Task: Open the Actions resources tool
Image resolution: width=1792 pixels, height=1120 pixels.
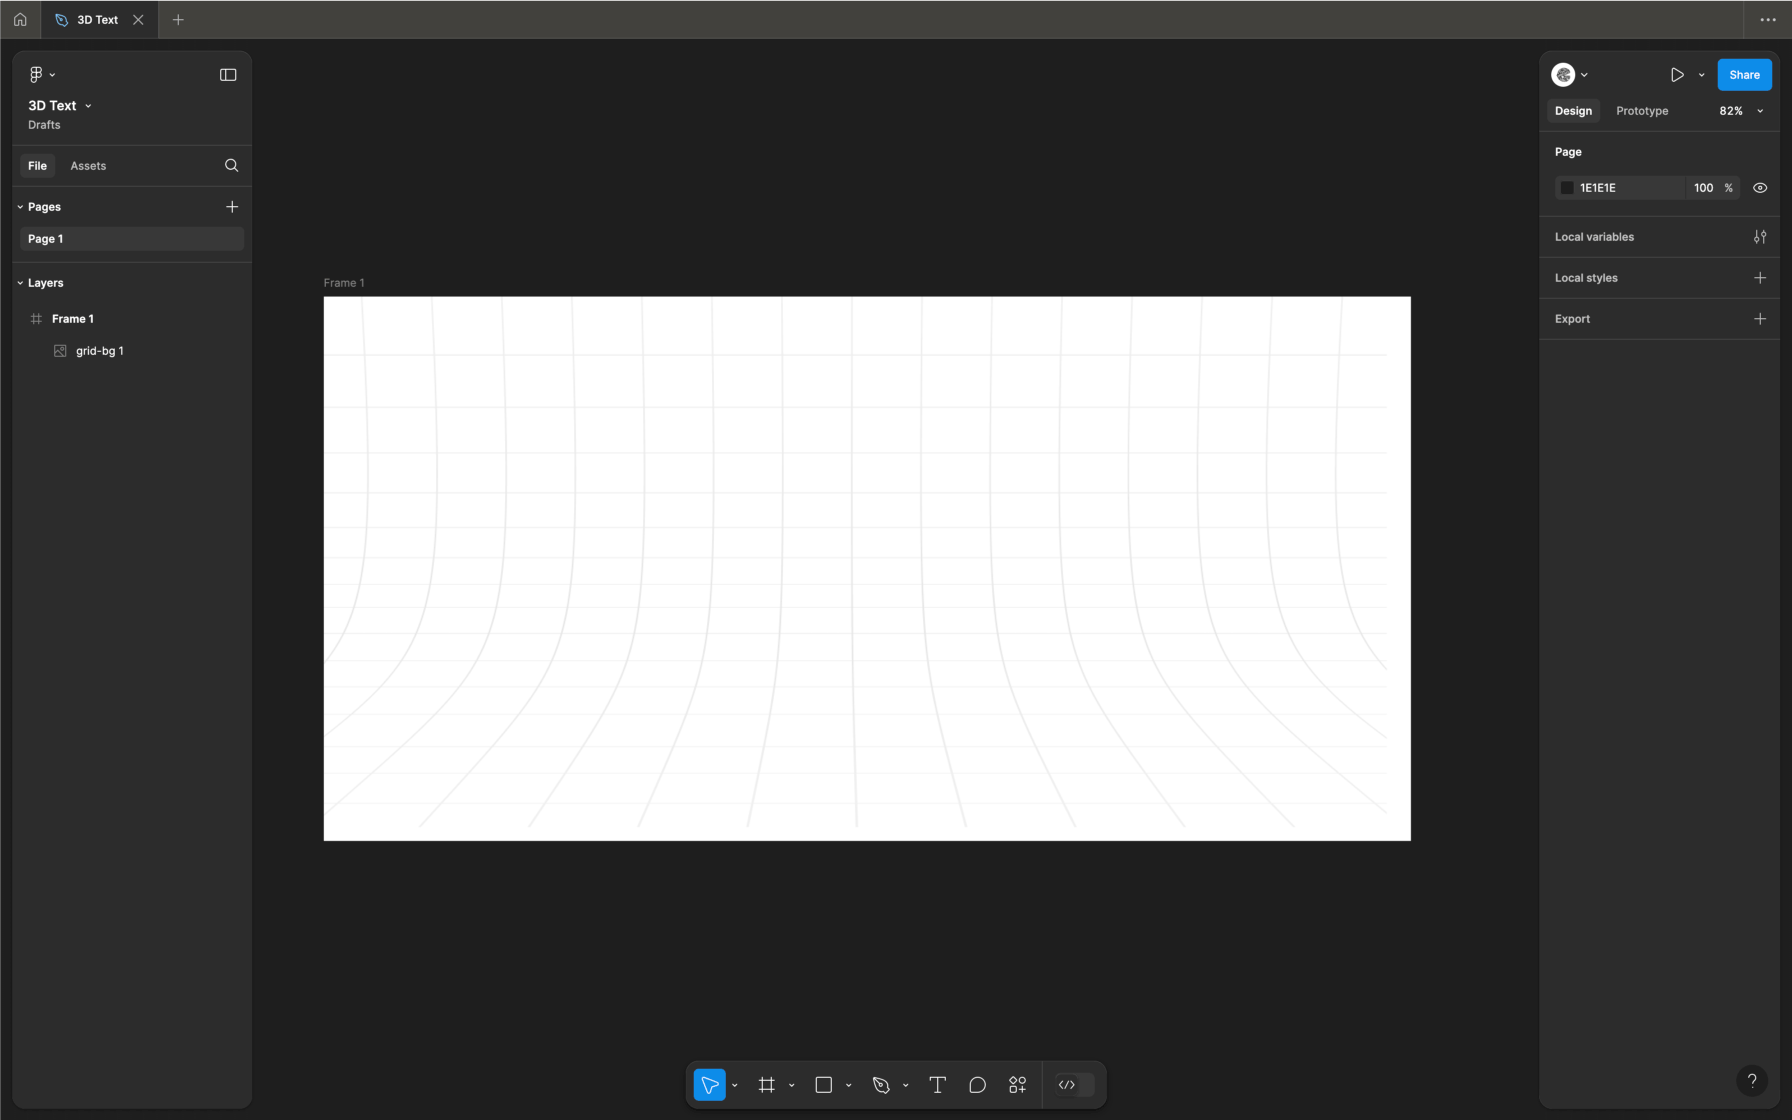Action: tap(1018, 1085)
